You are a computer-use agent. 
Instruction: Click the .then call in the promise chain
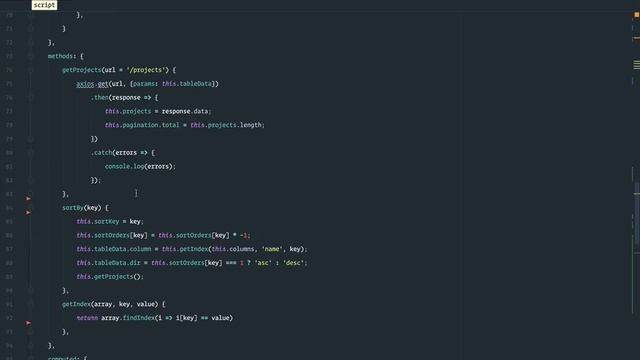[x=99, y=98]
